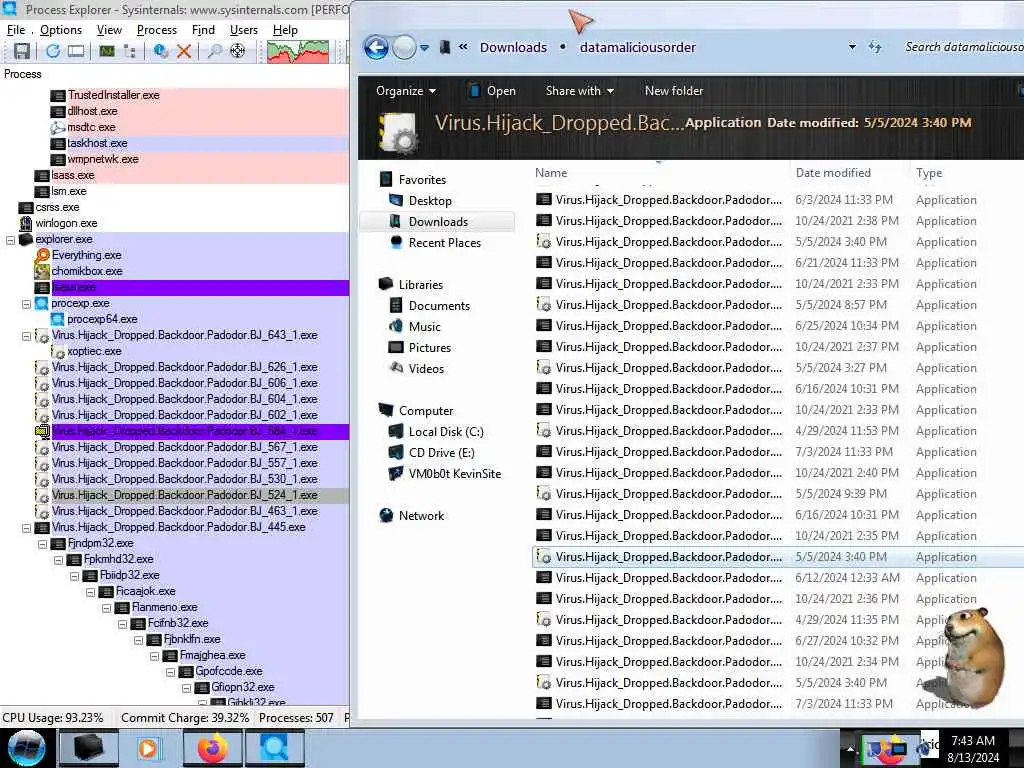Click the New folder button
The height and width of the screenshot is (768, 1024).
[674, 91]
